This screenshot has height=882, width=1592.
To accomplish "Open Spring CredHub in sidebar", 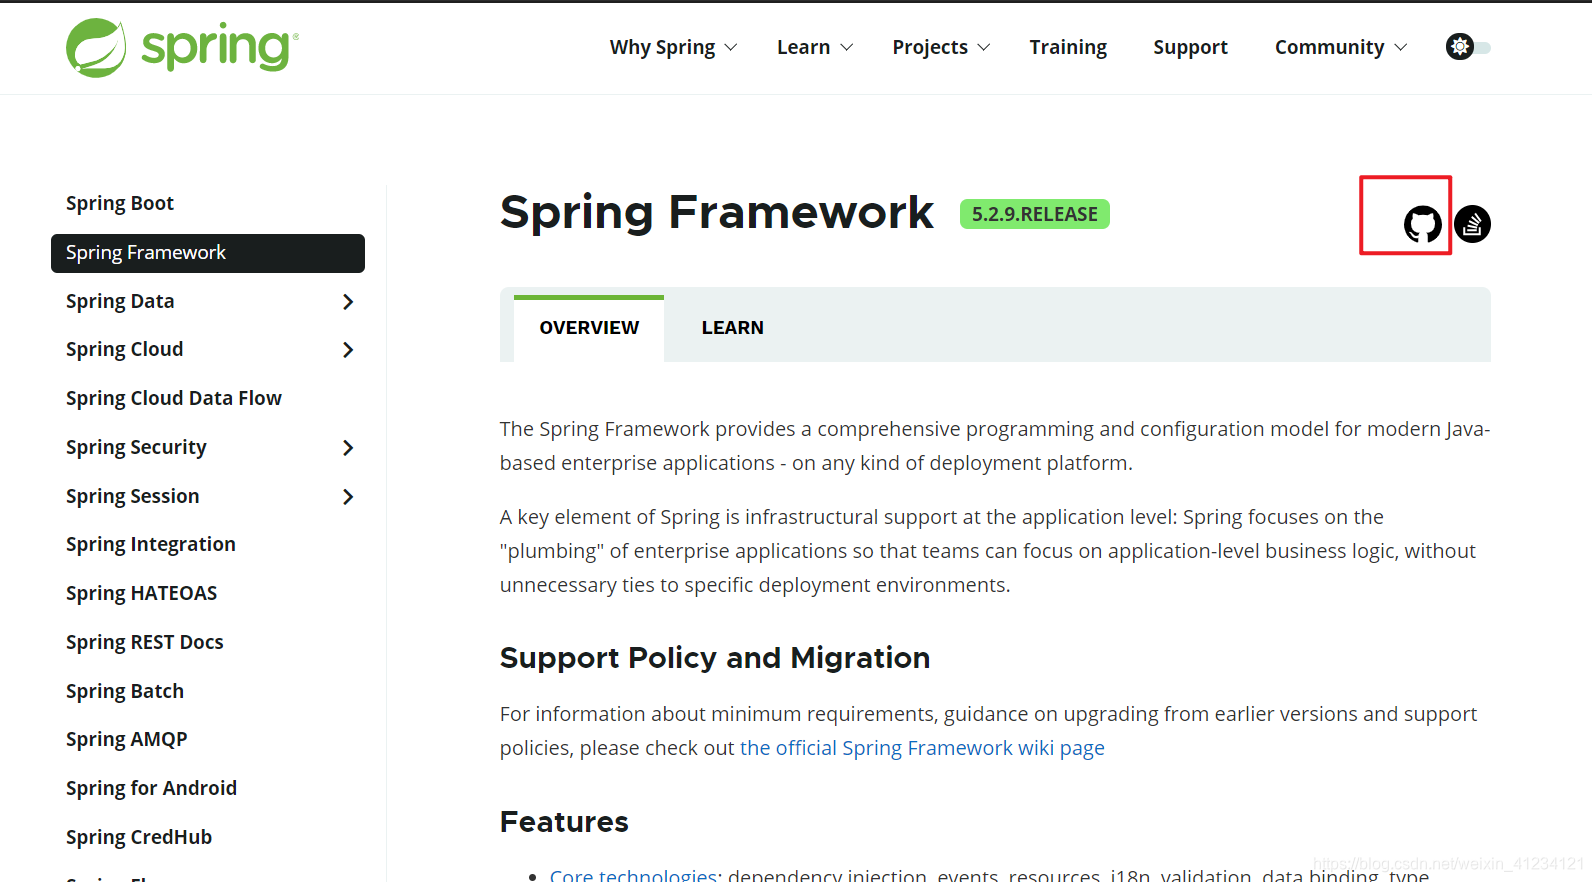I will pyautogui.click(x=139, y=837).
